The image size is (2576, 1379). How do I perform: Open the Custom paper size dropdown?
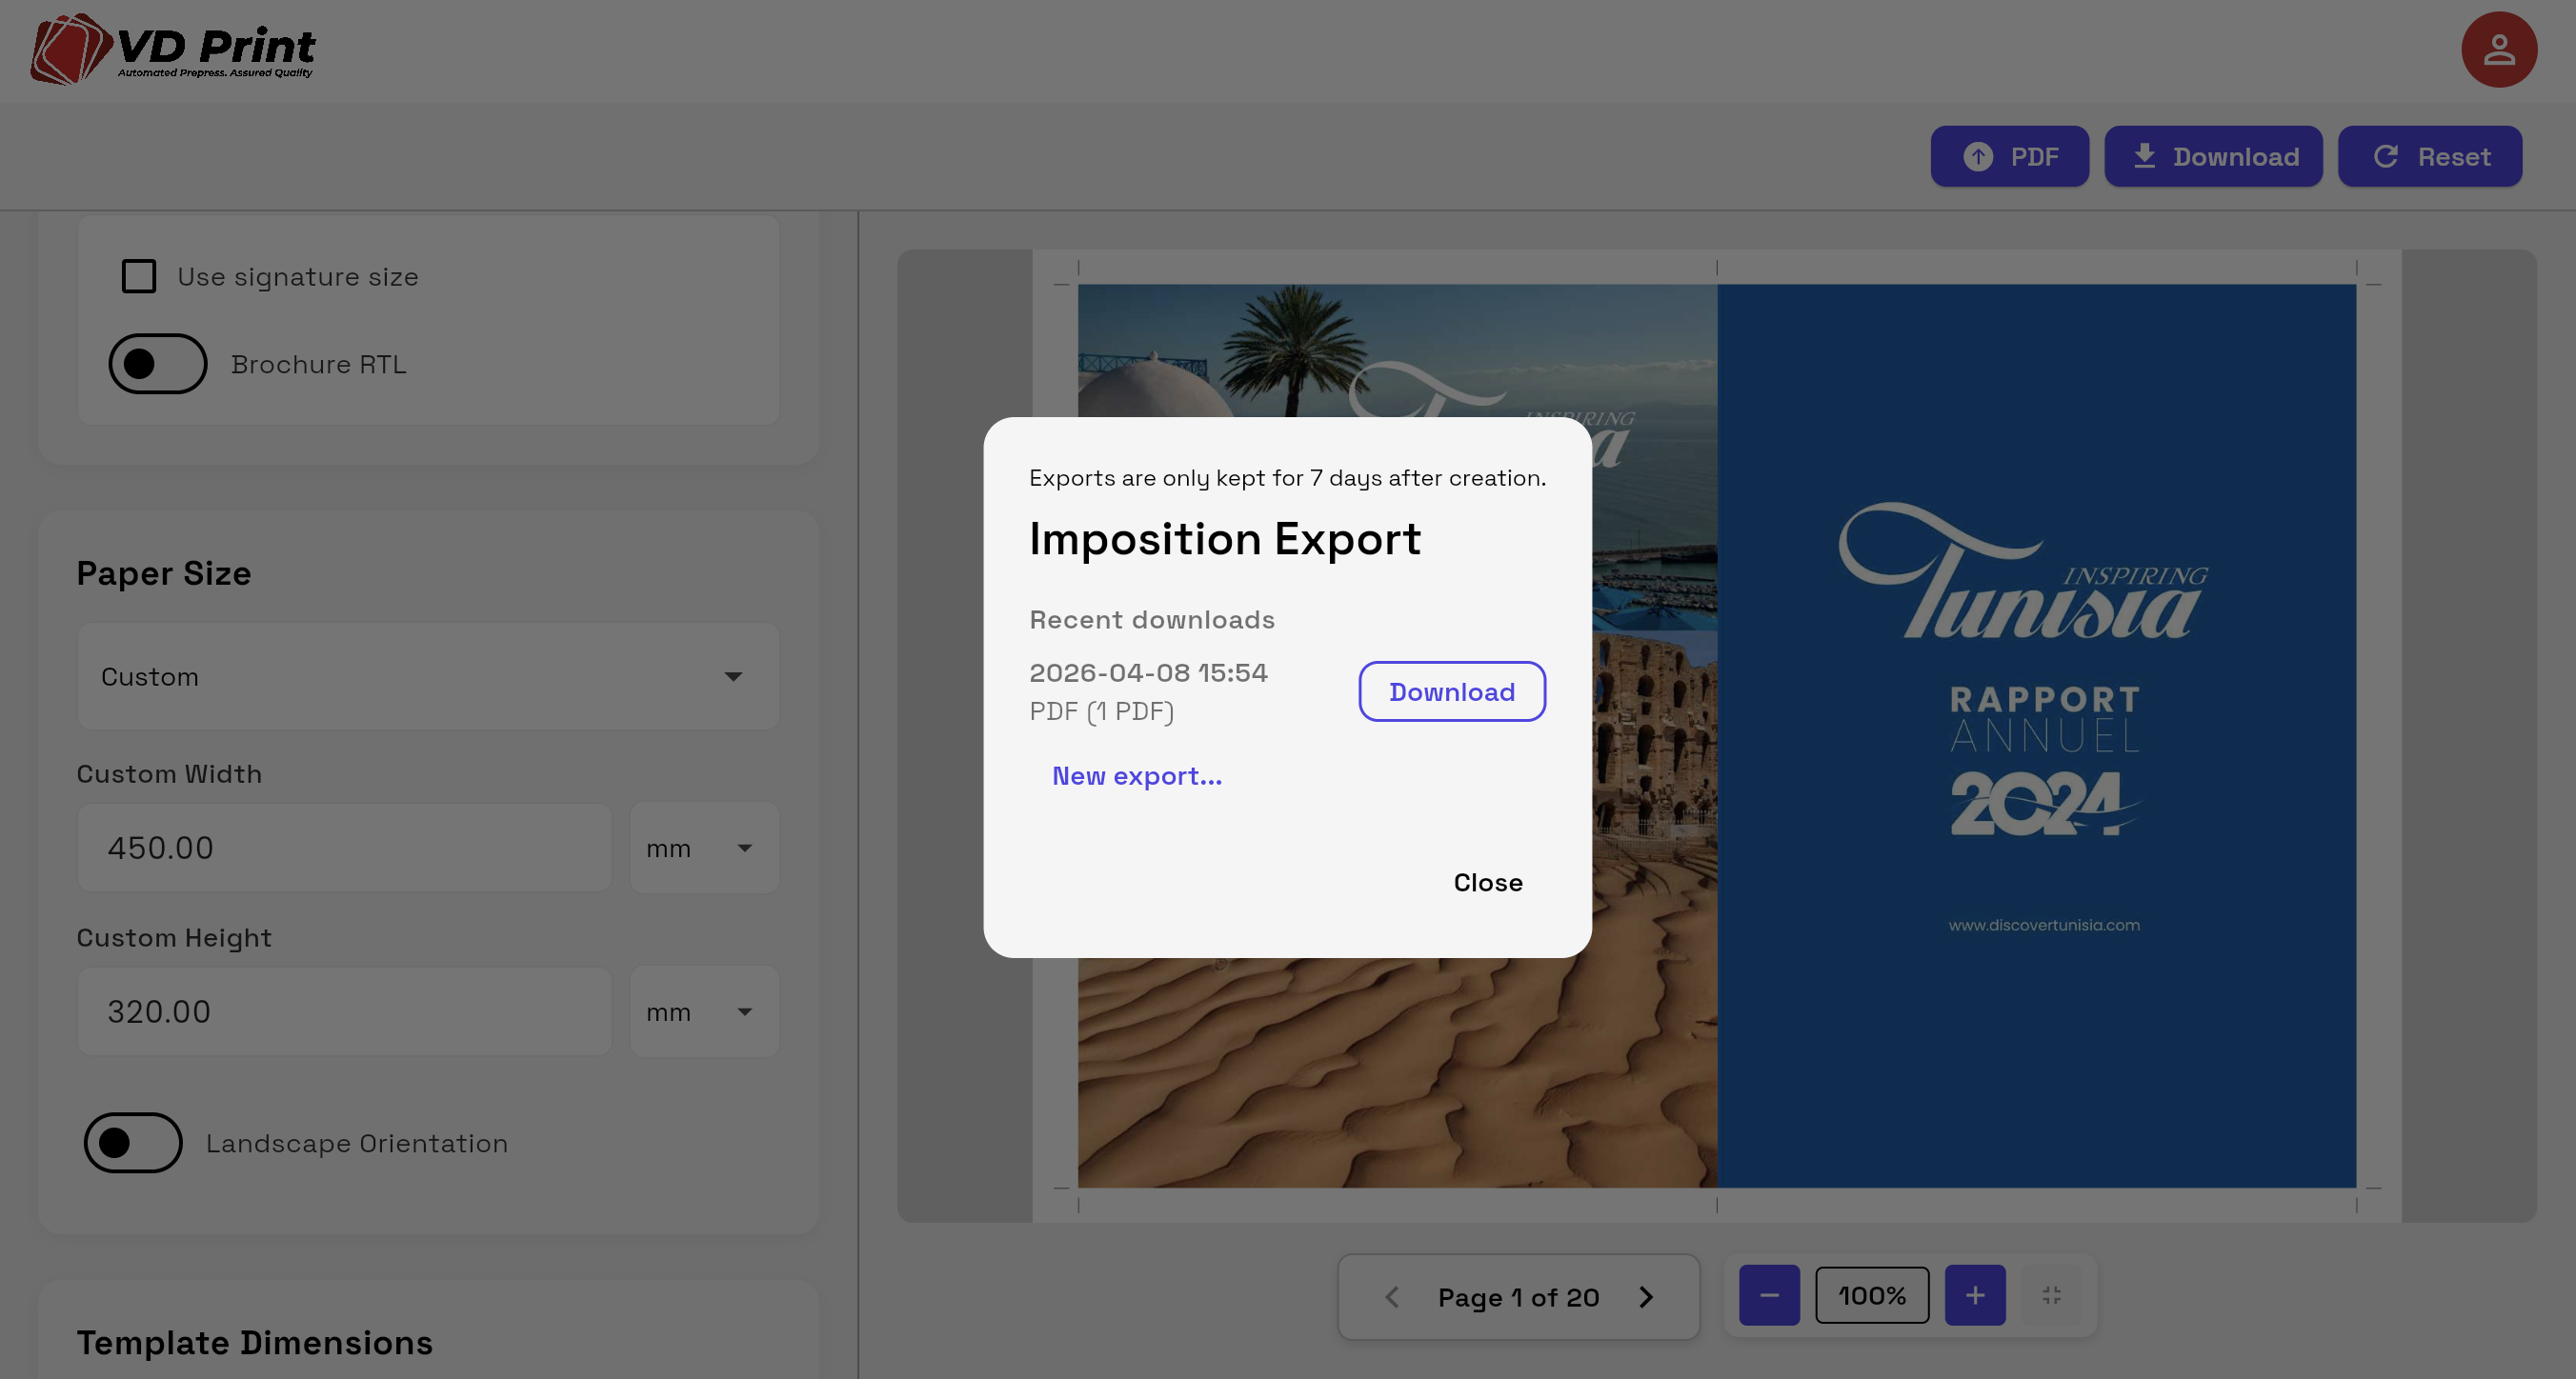428,677
